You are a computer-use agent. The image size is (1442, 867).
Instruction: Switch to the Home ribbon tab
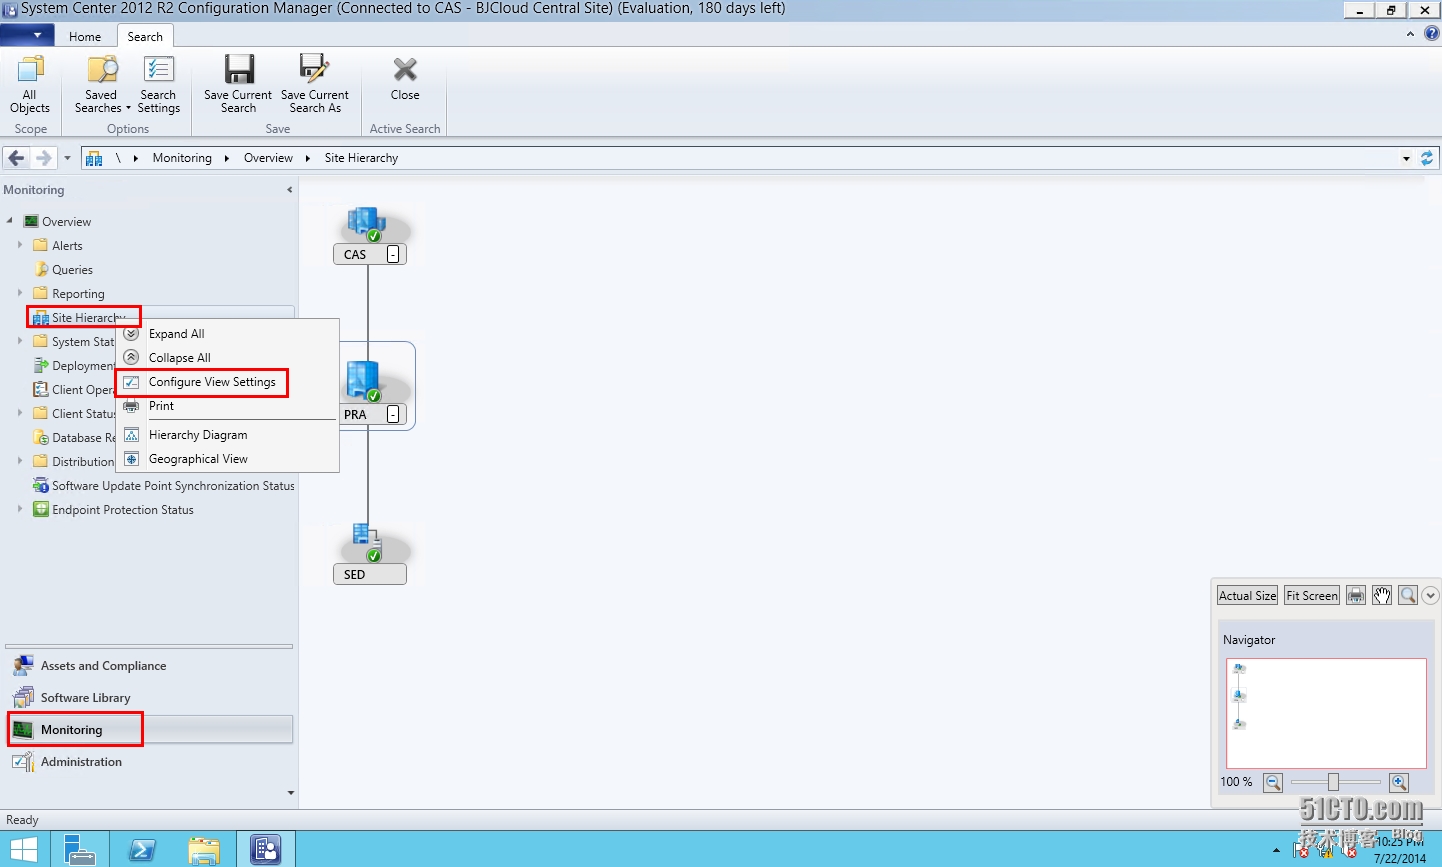85,36
